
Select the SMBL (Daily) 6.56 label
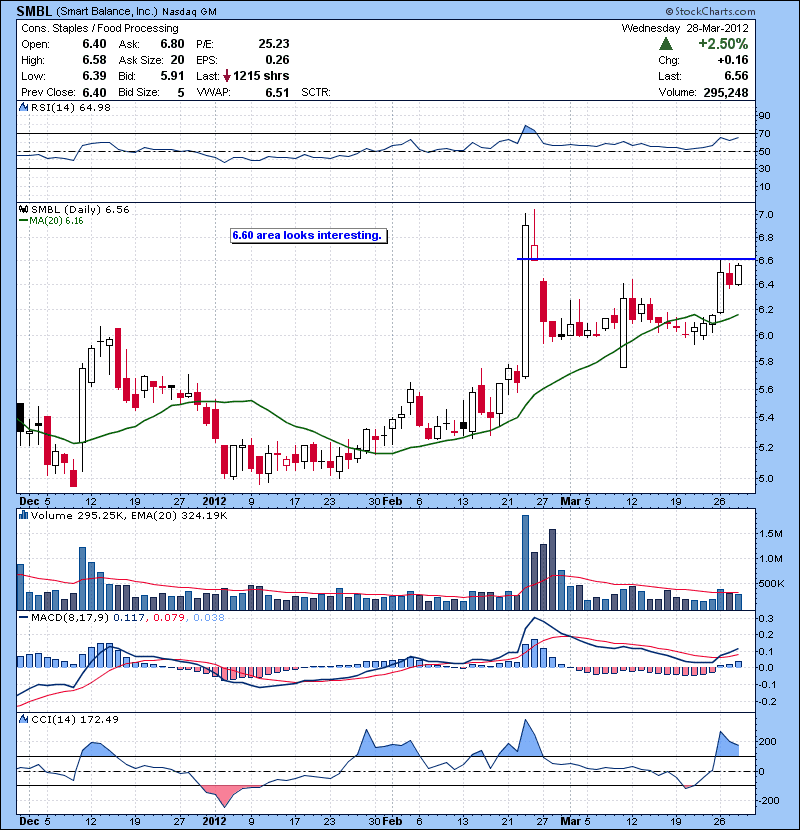pyautogui.click(x=80, y=209)
